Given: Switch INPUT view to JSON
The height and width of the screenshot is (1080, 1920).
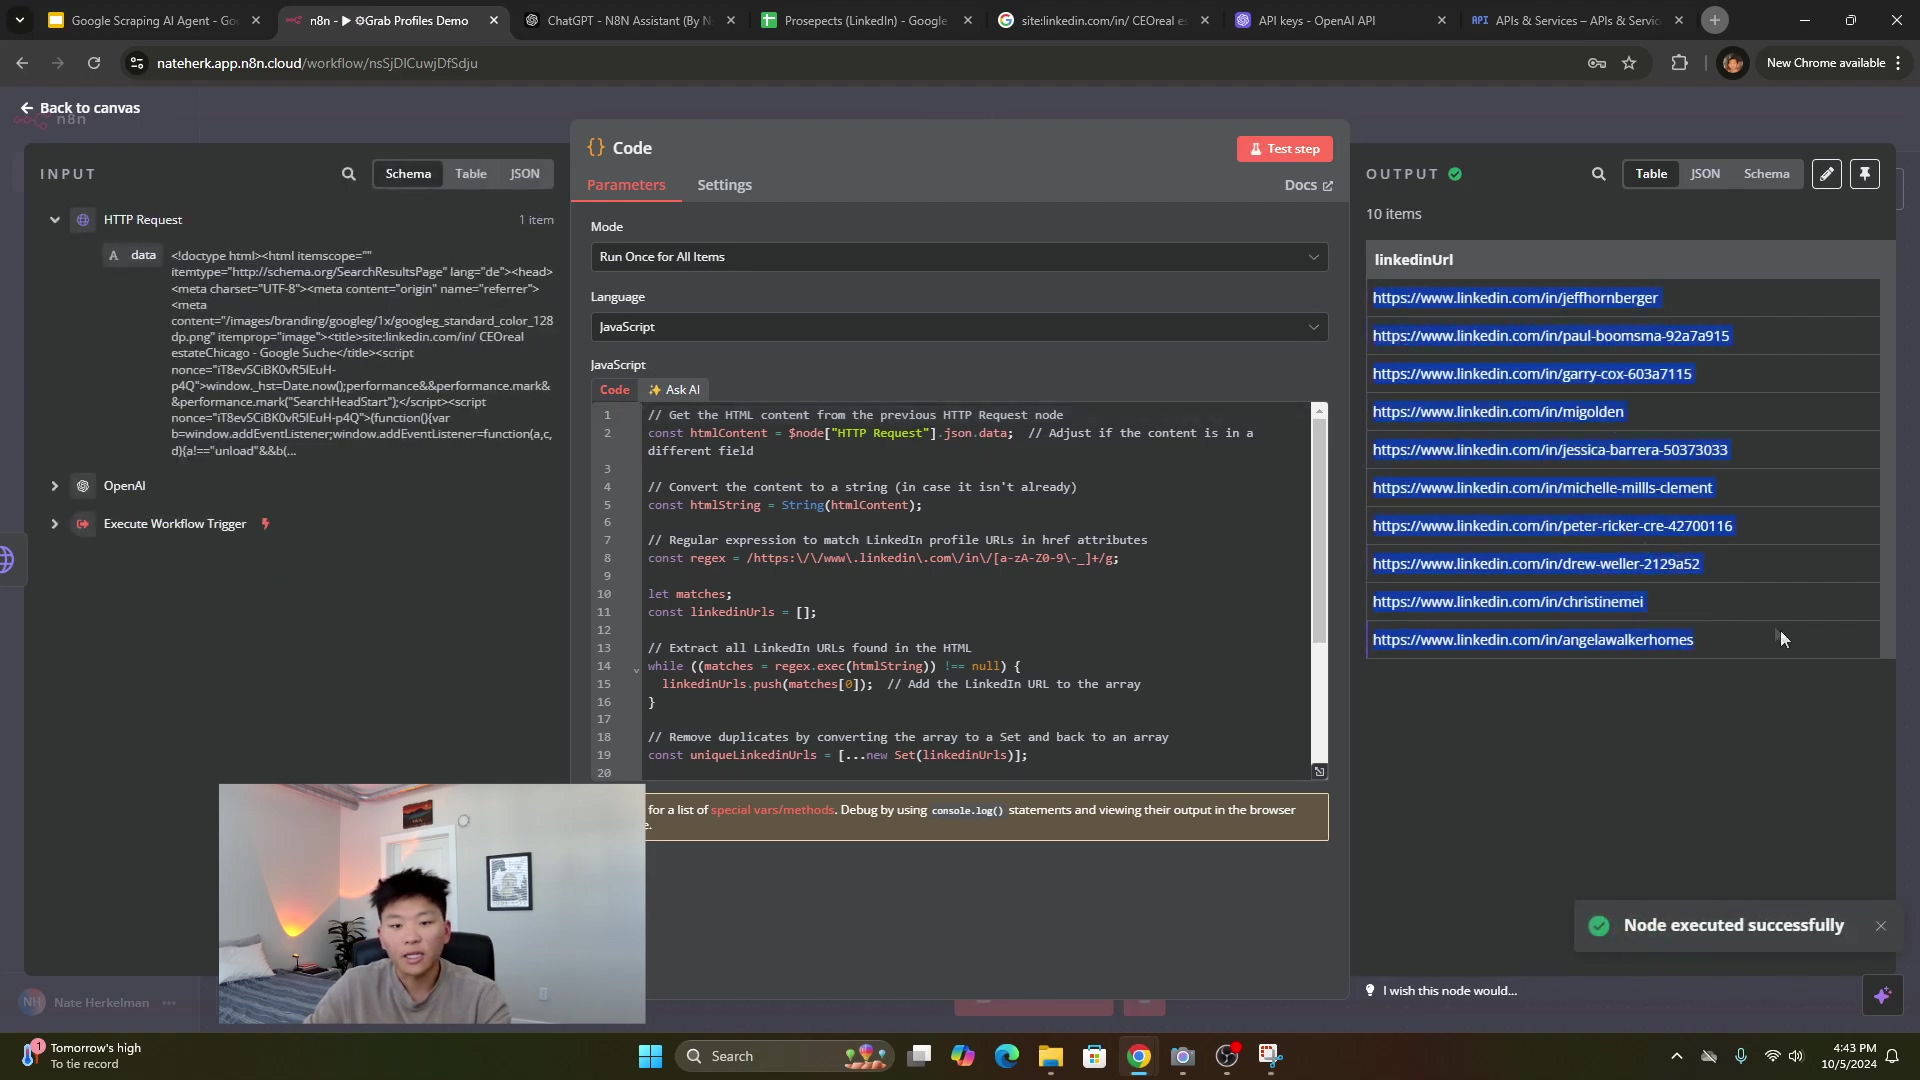Looking at the screenshot, I should [525, 174].
